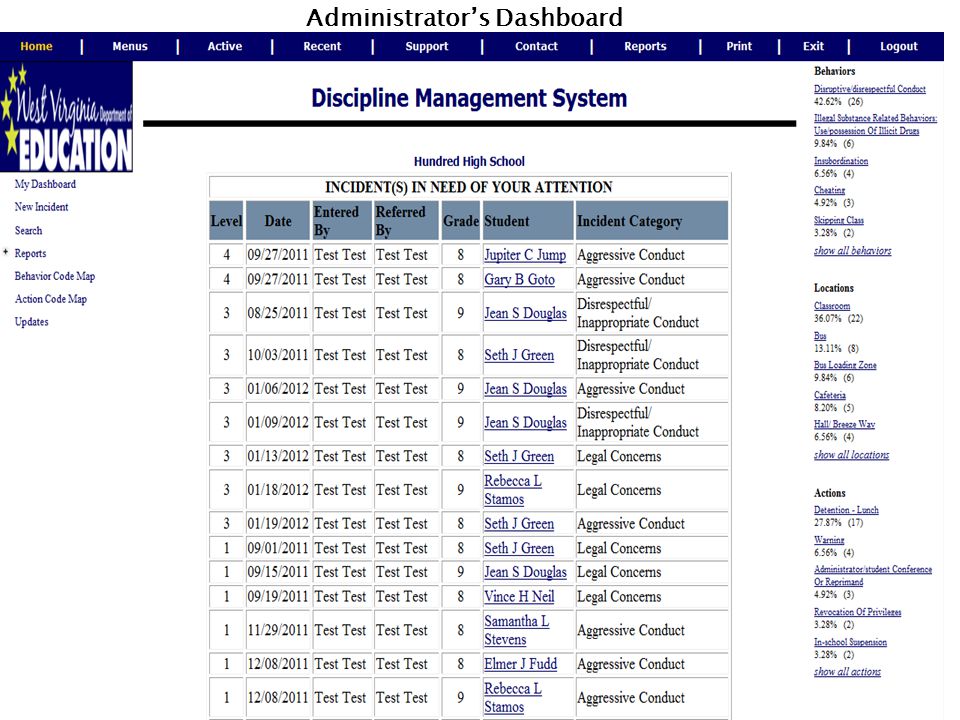Open Jean S Douglas on the 08/25/2011 row

[525, 313]
